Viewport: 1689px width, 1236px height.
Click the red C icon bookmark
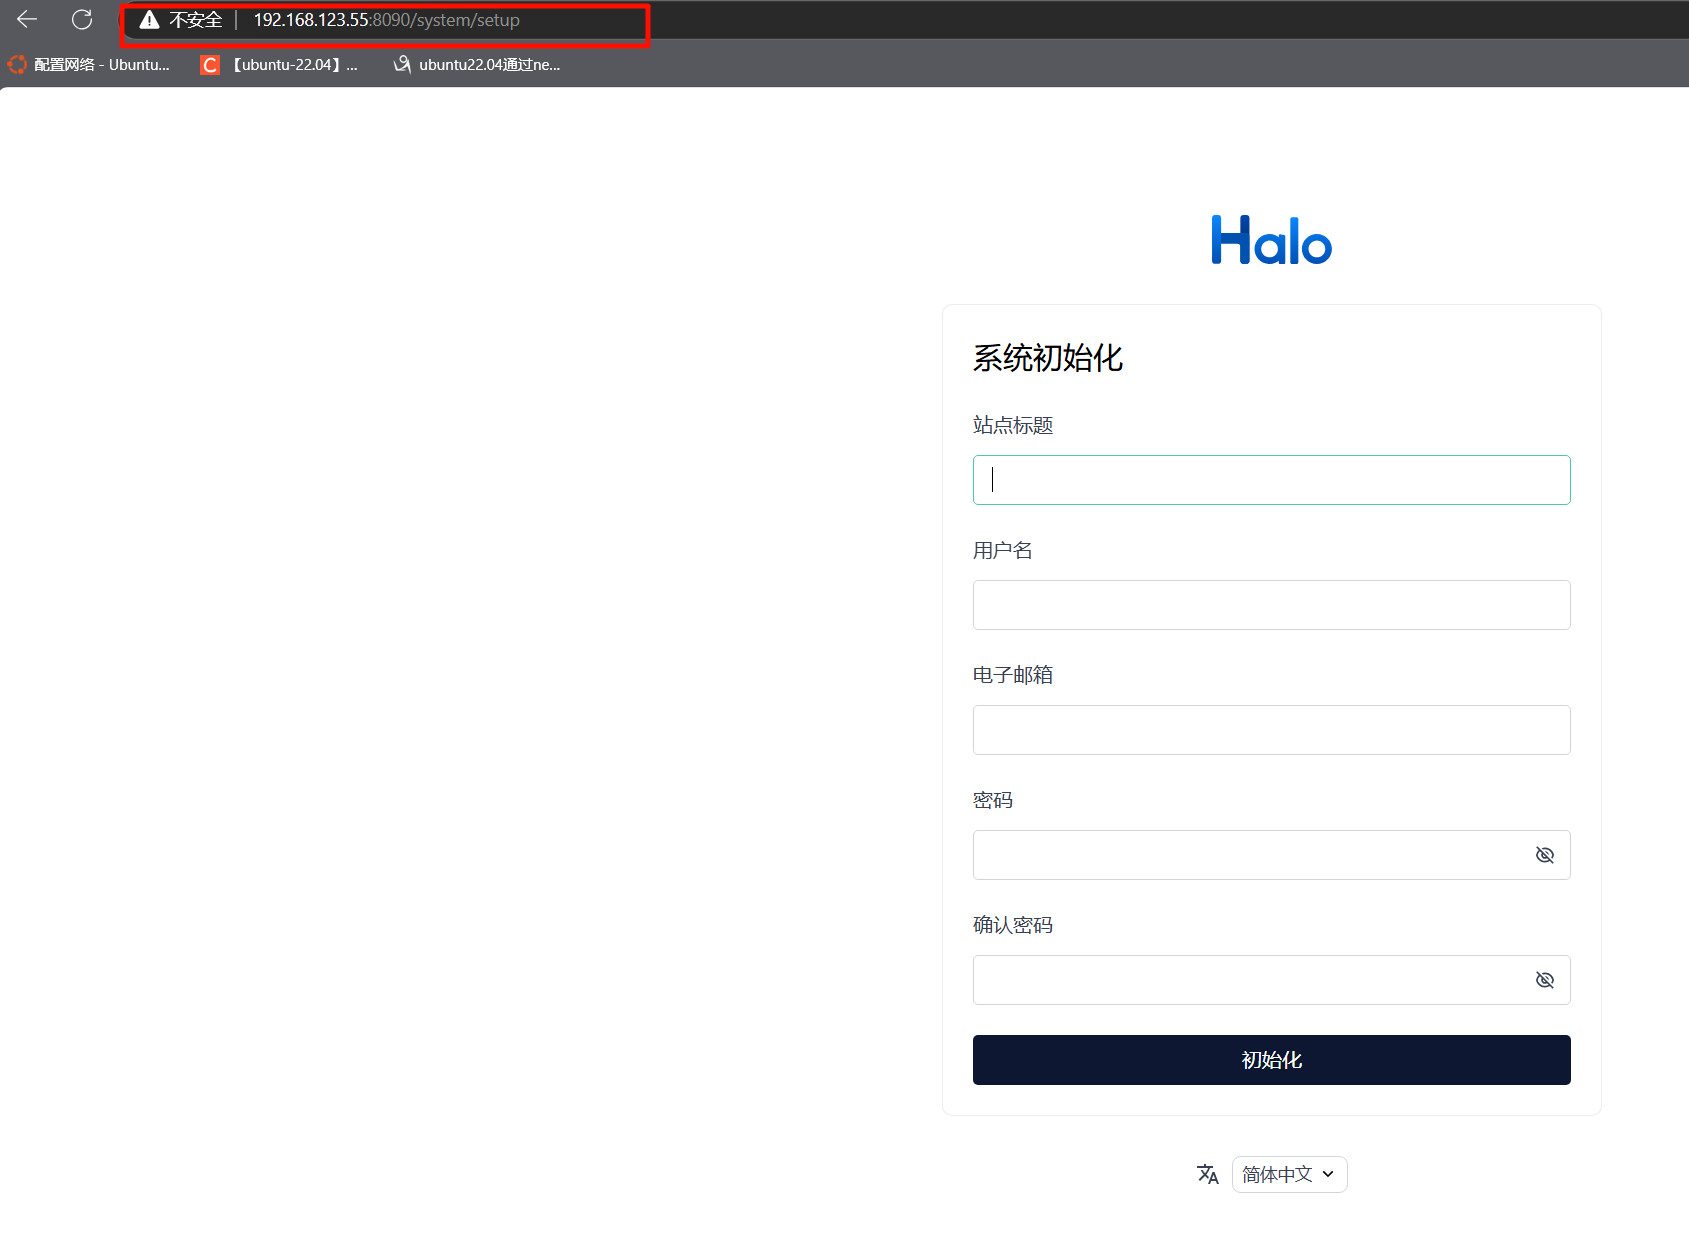[209, 65]
